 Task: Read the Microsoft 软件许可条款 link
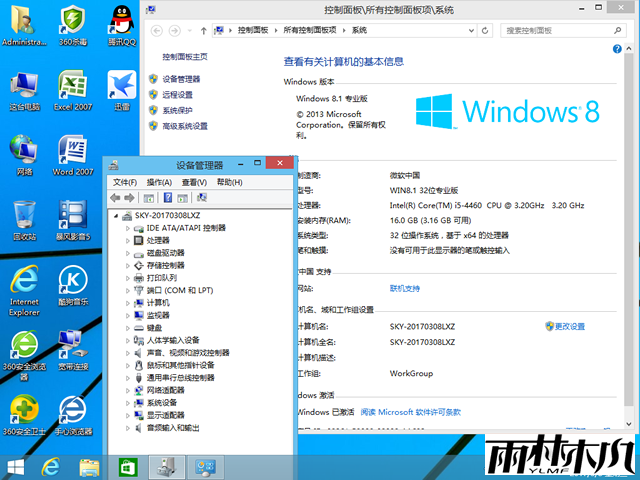pyautogui.click(x=411, y=412)
